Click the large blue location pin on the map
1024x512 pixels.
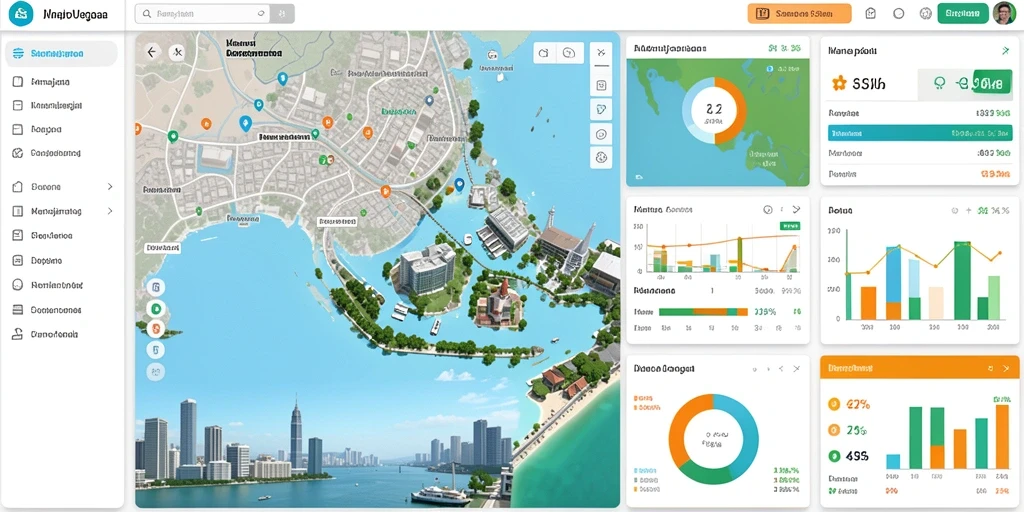(x=246, y=123)
